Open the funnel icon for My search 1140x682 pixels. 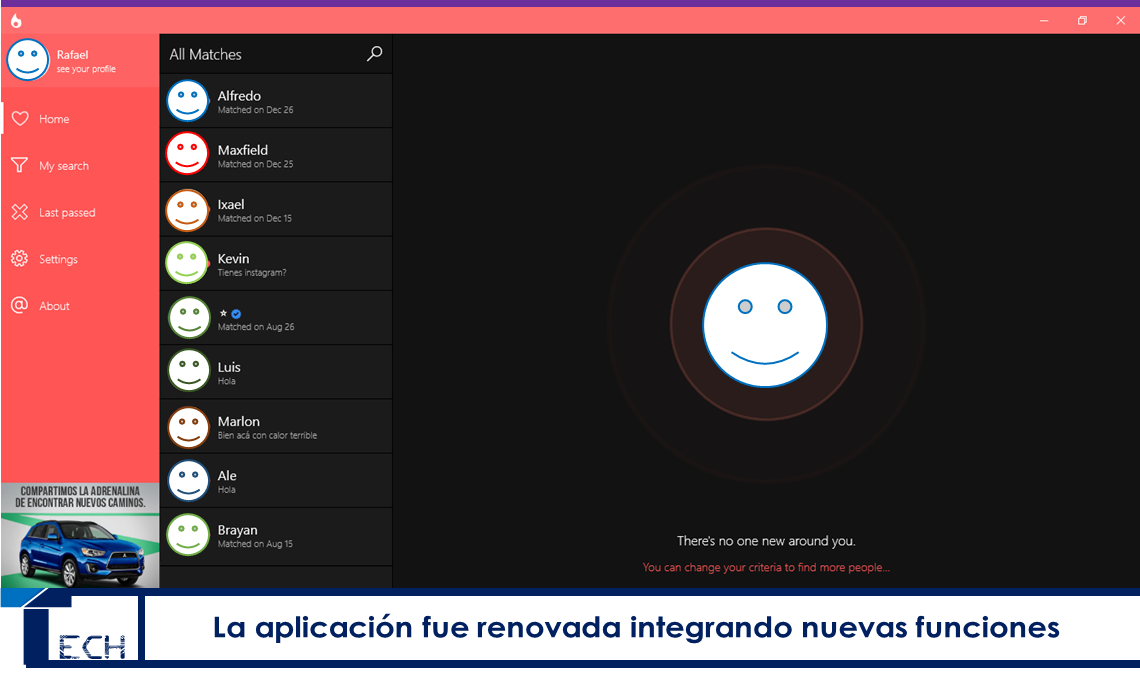20,165
